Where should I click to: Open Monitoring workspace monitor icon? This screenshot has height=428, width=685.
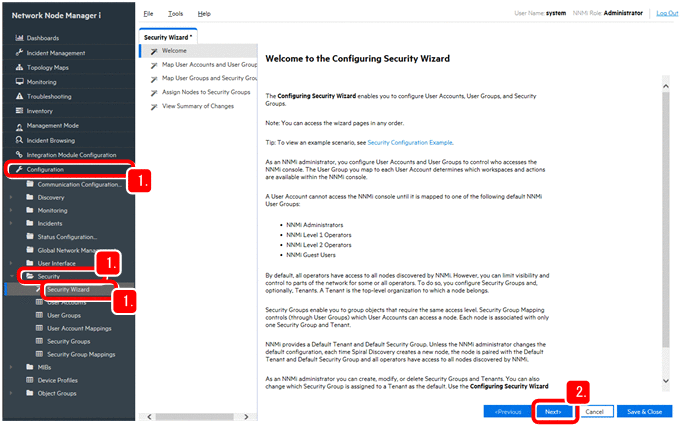19,82
